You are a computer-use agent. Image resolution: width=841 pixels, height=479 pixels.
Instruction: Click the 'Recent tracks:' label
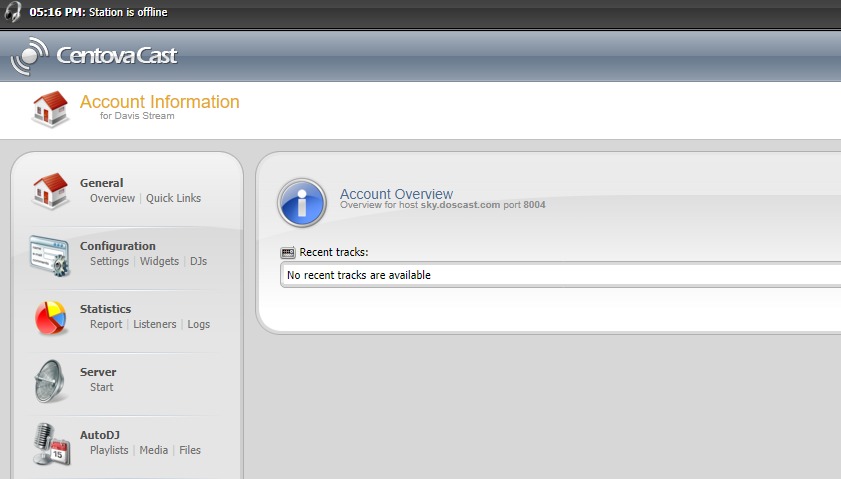pos(334,252)
